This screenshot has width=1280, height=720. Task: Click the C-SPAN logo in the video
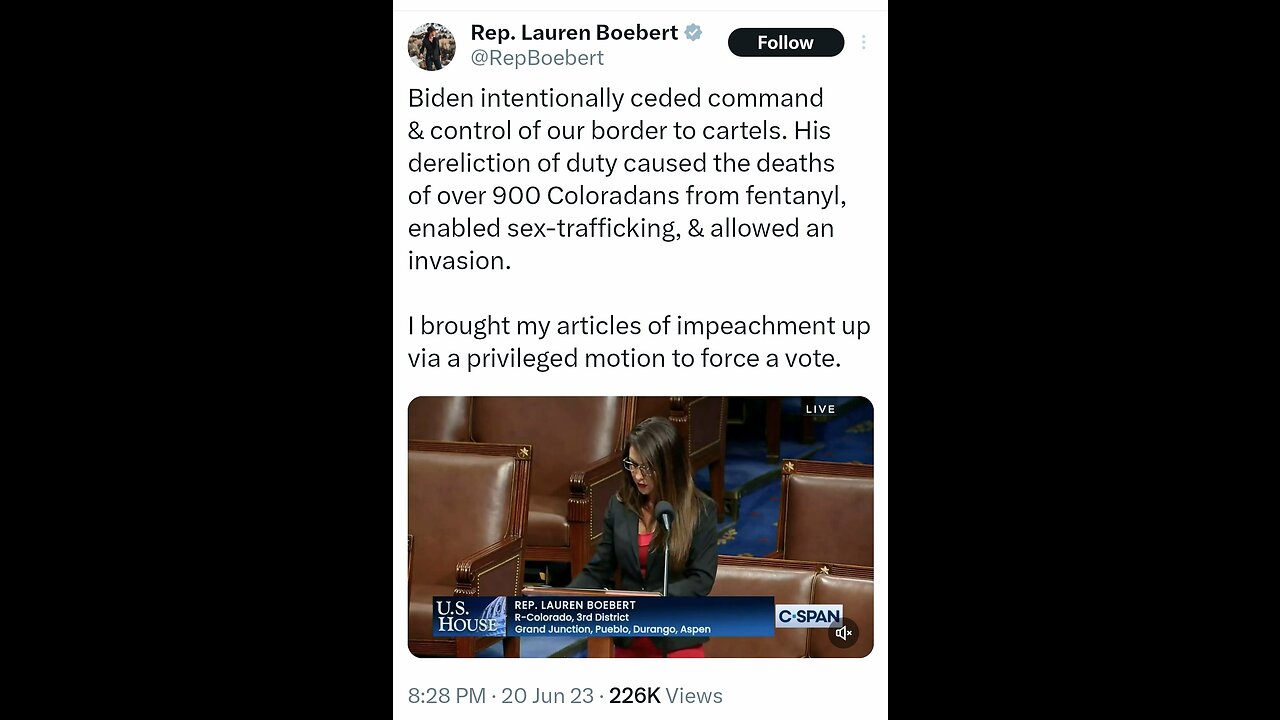pos(809,616)
